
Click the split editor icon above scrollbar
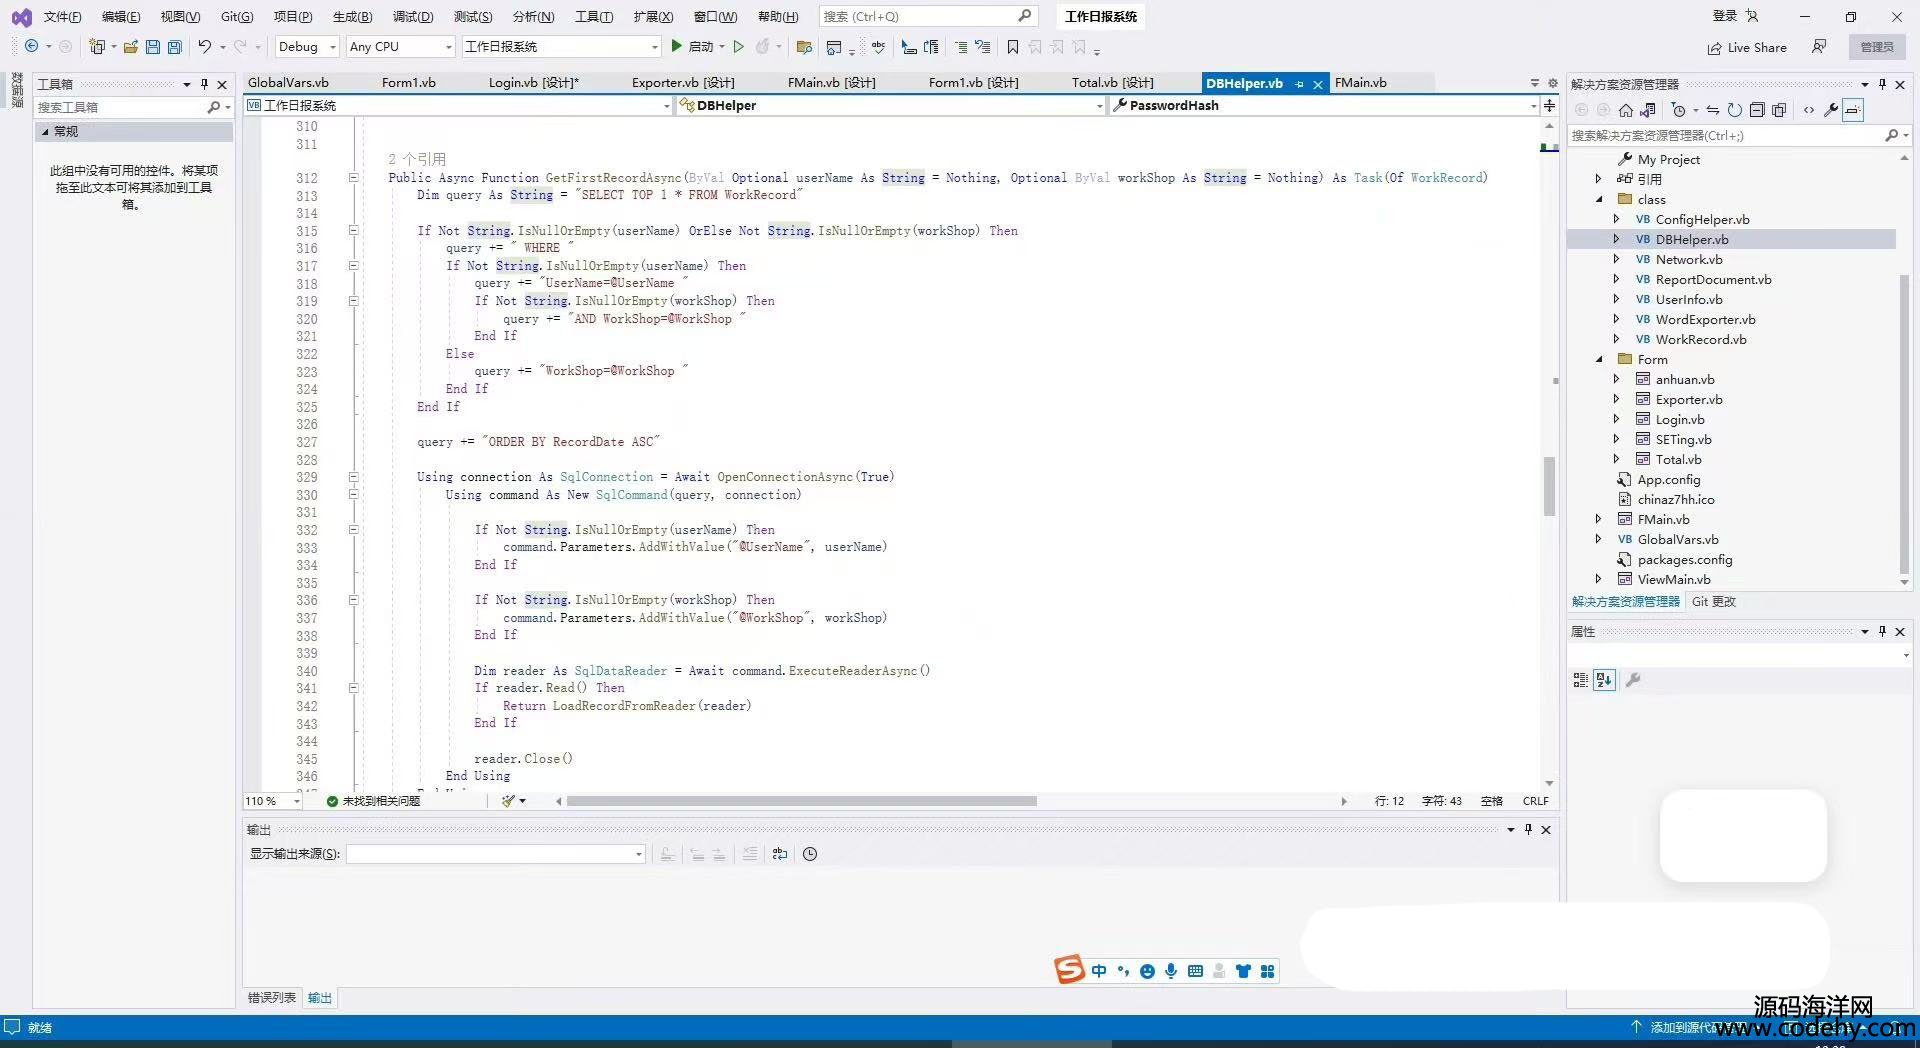click(1549, 105)
